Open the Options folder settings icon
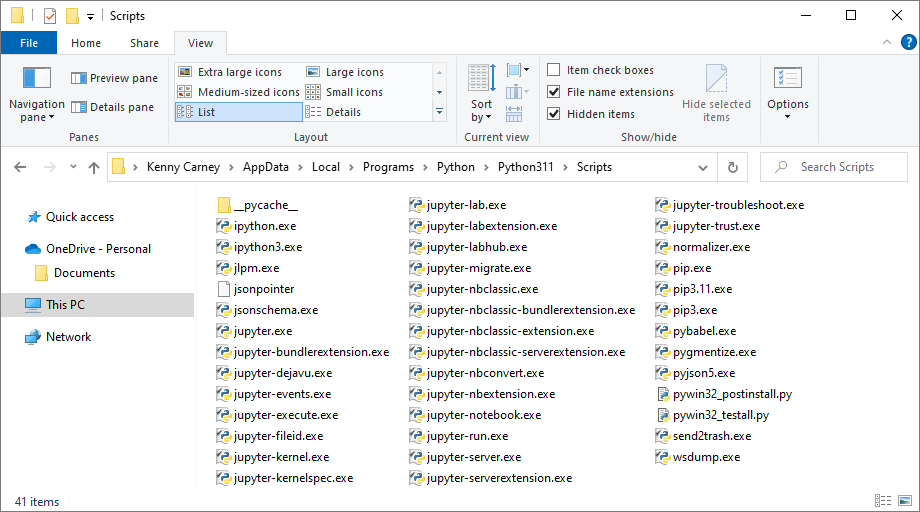920x512 pixels. point(787,78)
